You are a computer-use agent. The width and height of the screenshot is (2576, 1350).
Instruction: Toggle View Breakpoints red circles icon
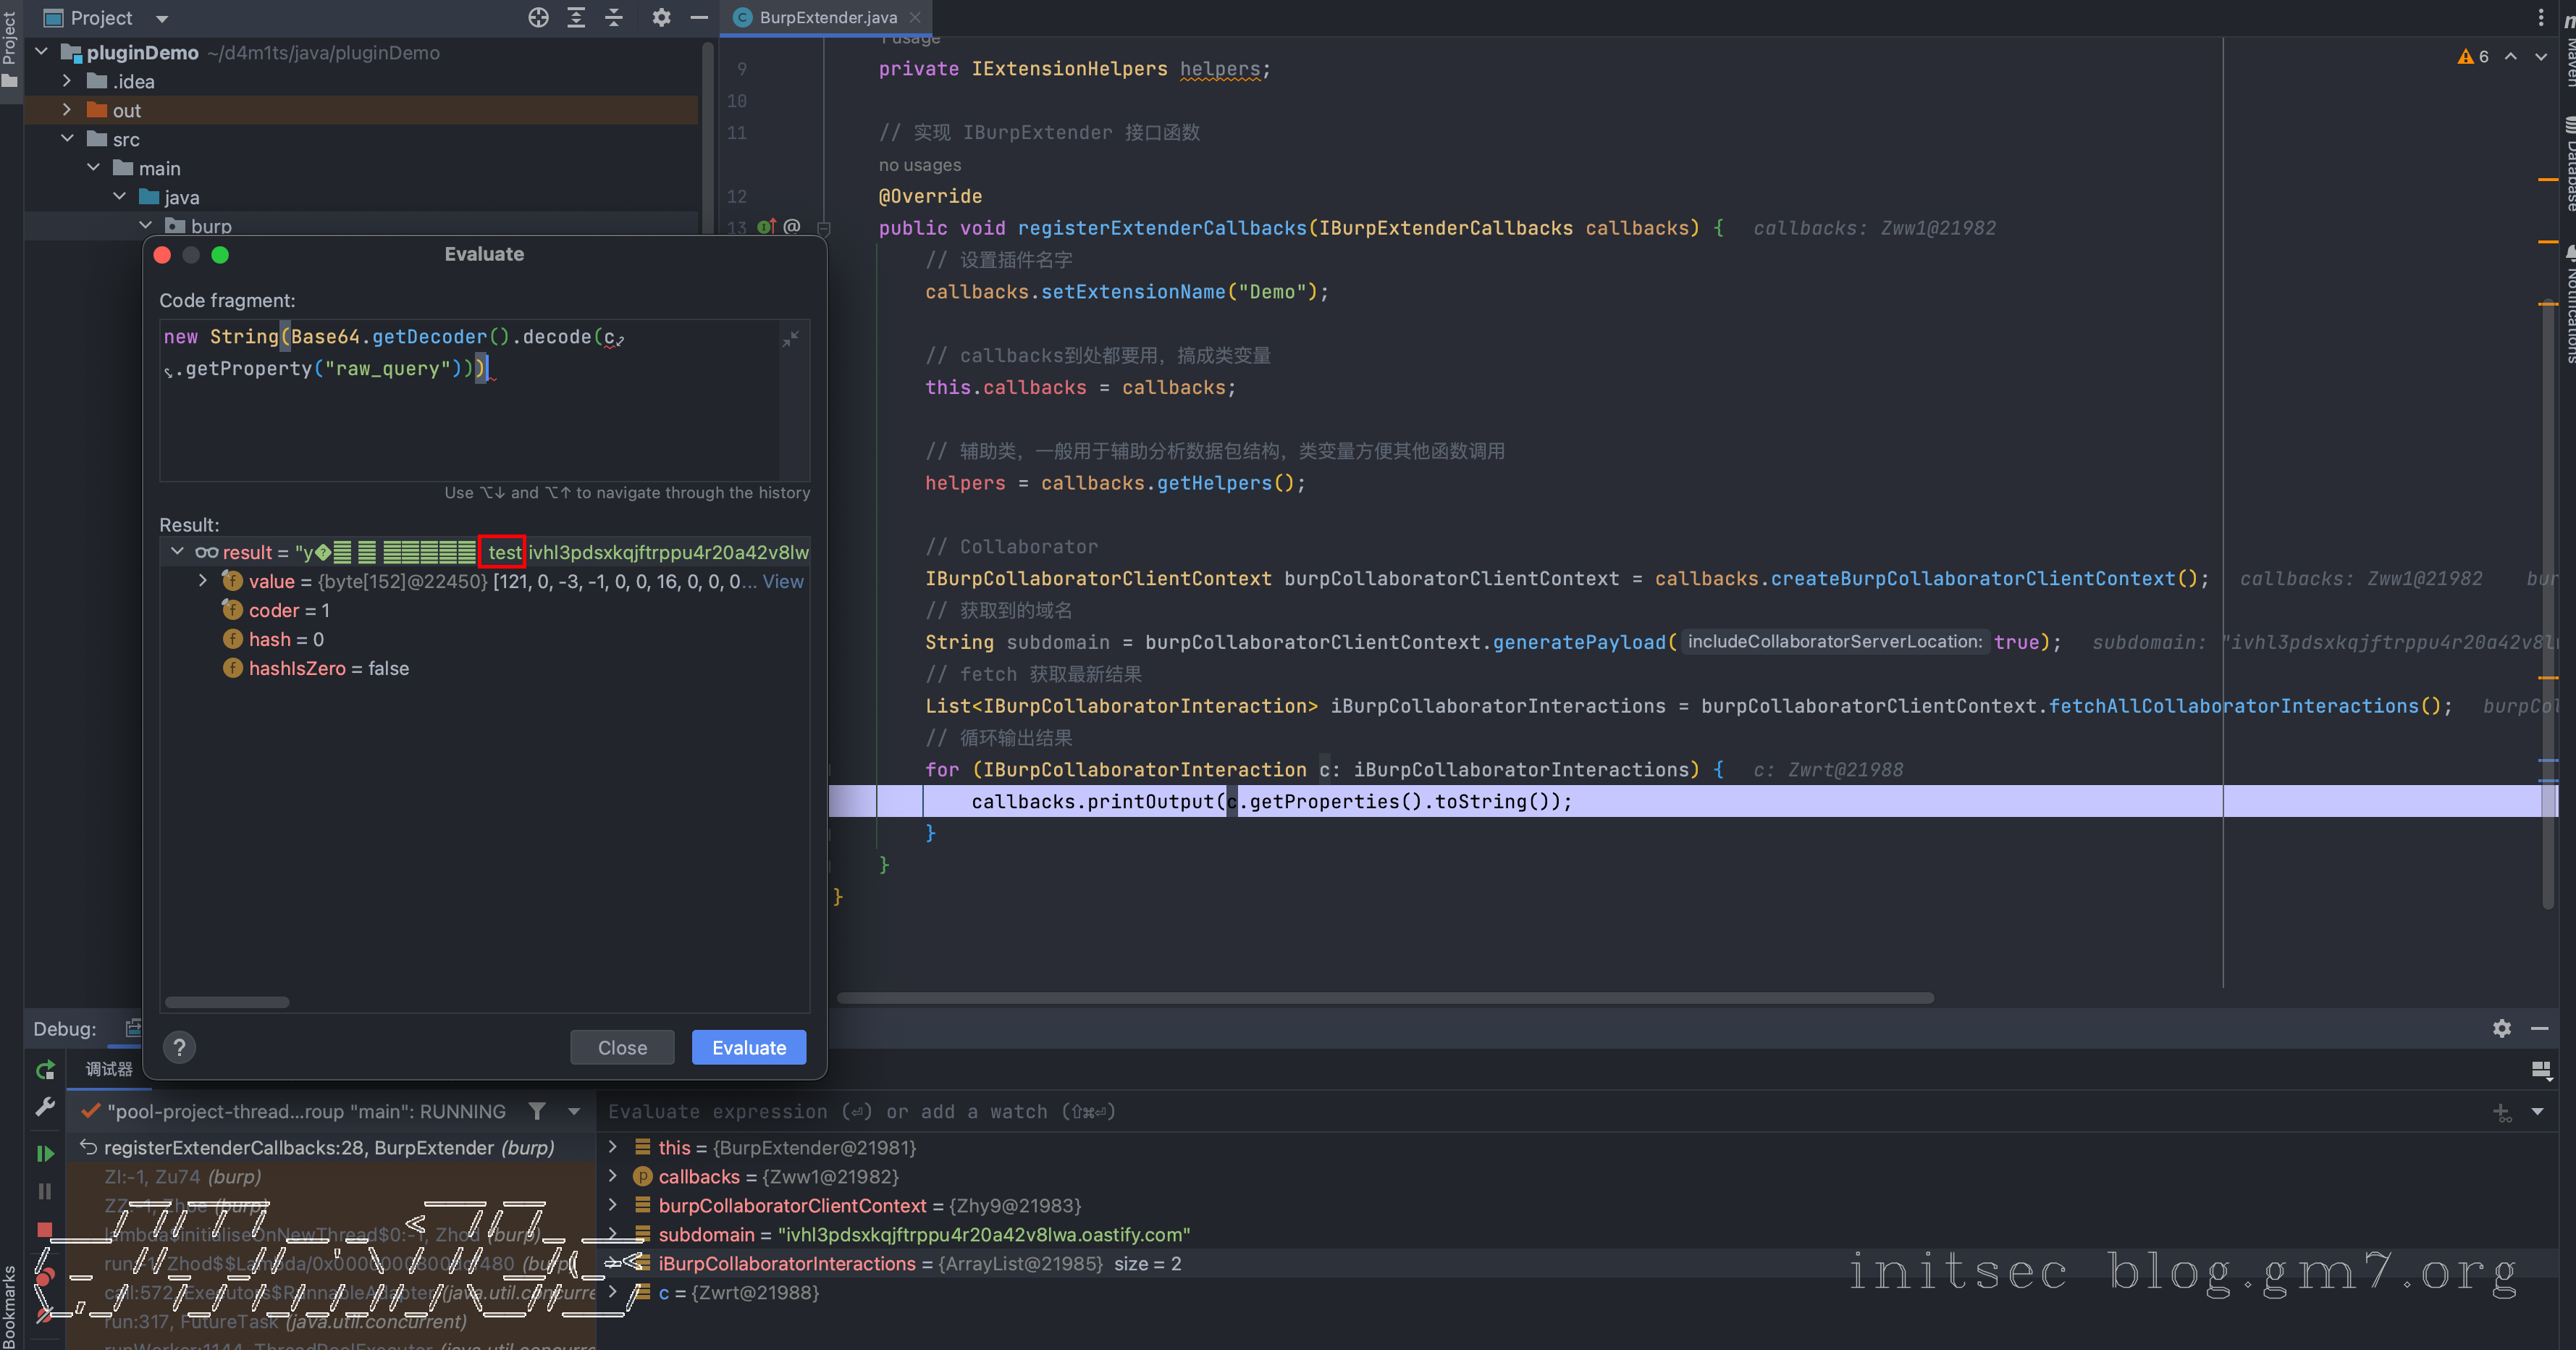pos(45,1277)
